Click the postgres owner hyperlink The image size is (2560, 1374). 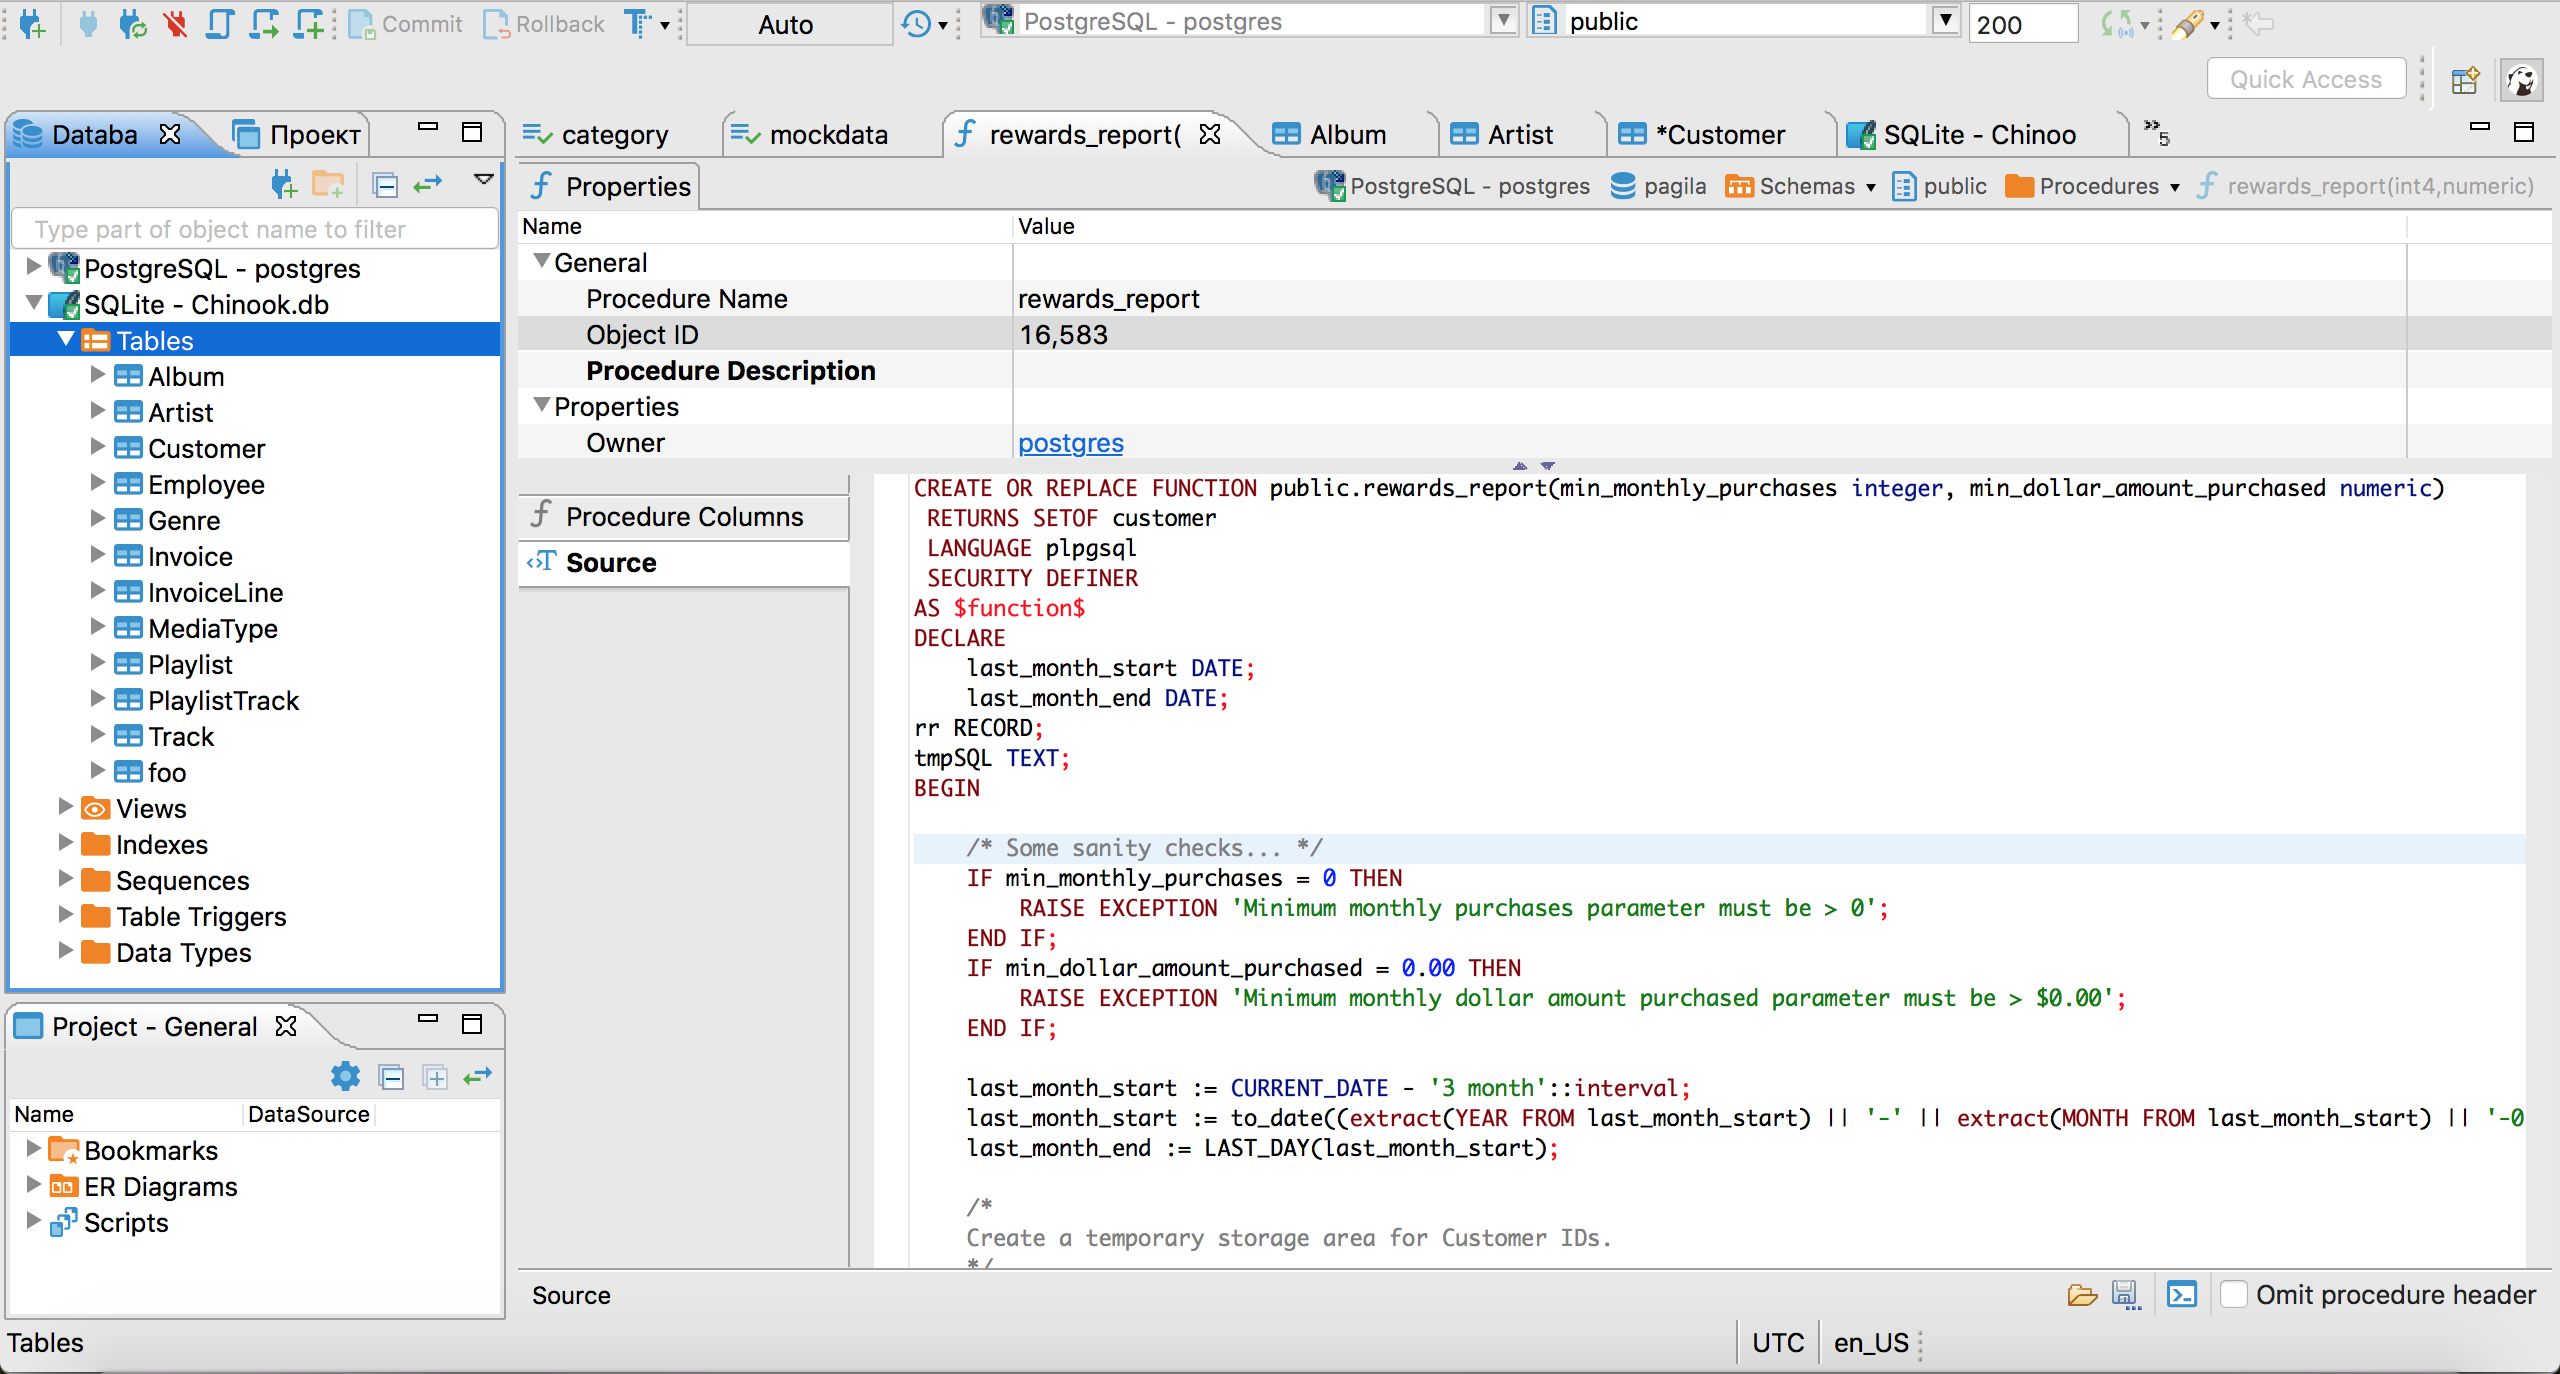coord(1070,443)
